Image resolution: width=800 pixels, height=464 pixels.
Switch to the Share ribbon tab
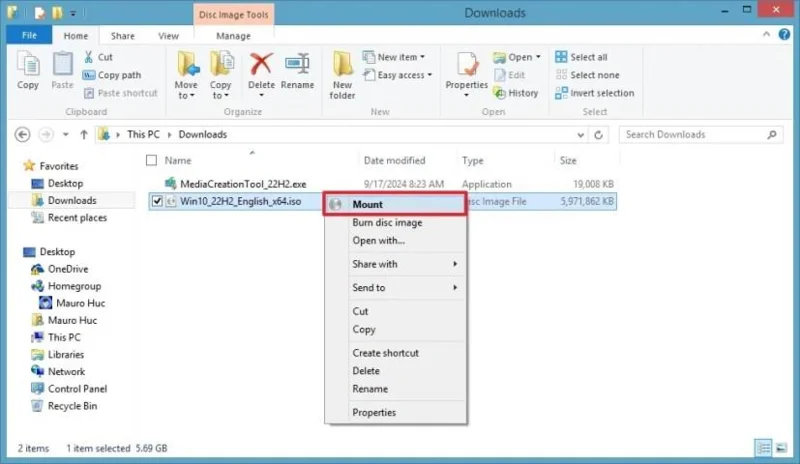(x=123, y=36)
